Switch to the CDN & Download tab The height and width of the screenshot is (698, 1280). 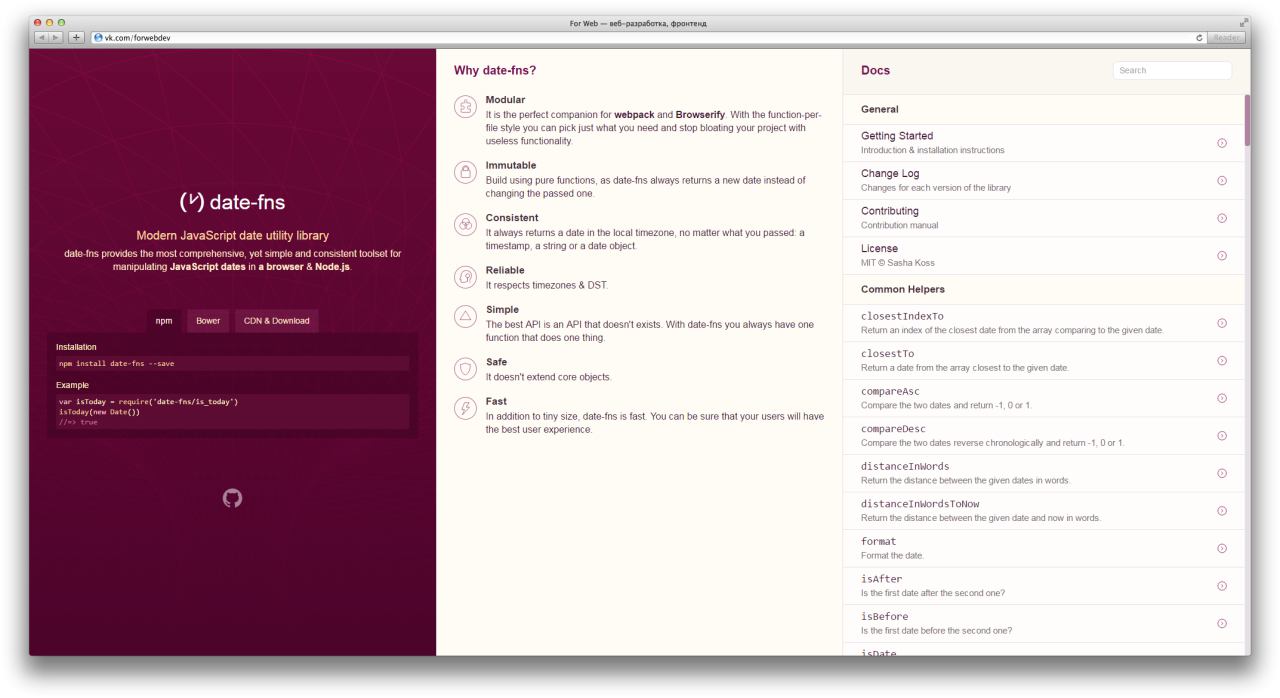pyautogui.click(x=277, y=321)
